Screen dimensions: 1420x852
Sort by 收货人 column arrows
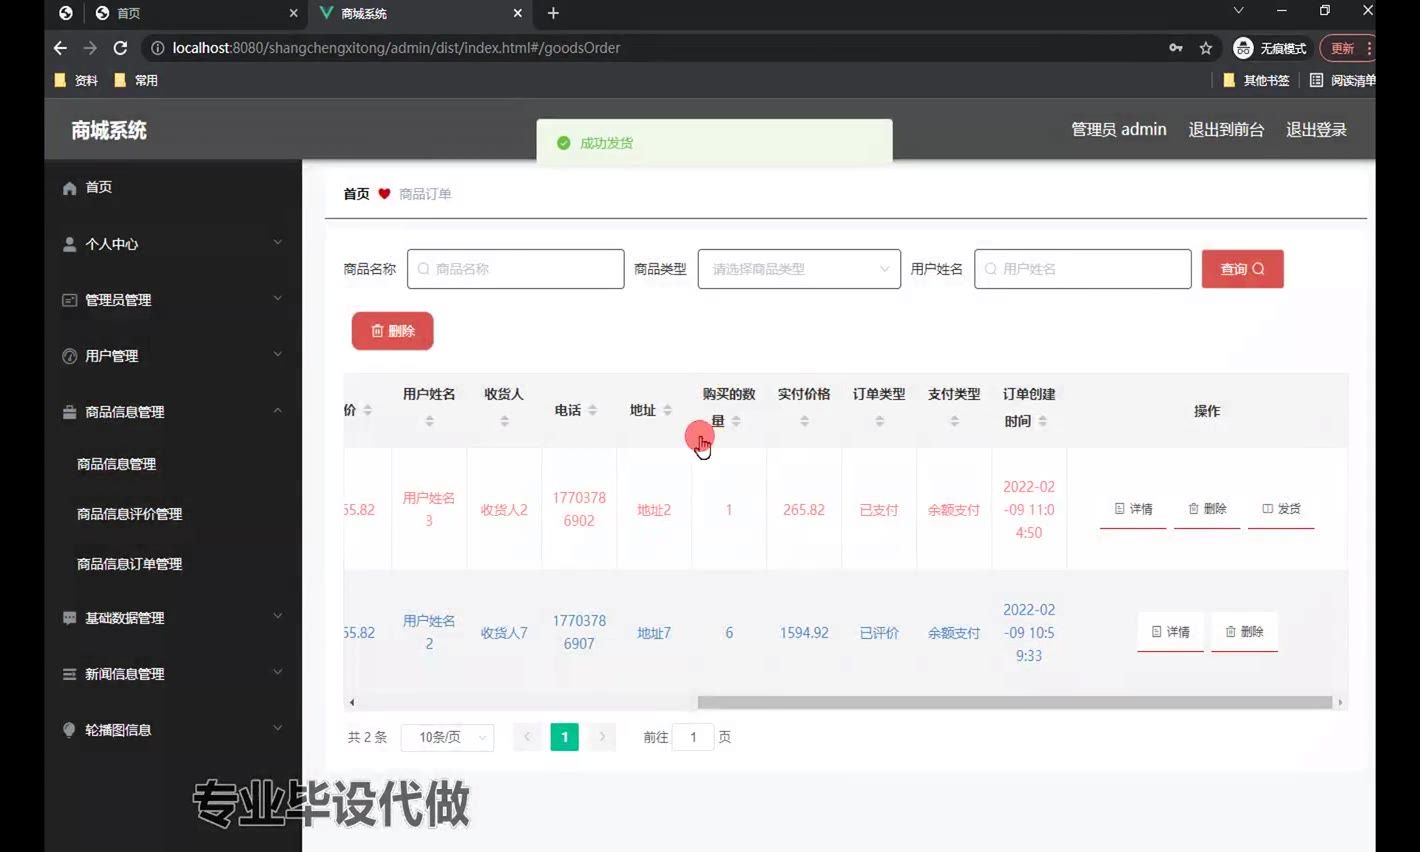point(504,421)
